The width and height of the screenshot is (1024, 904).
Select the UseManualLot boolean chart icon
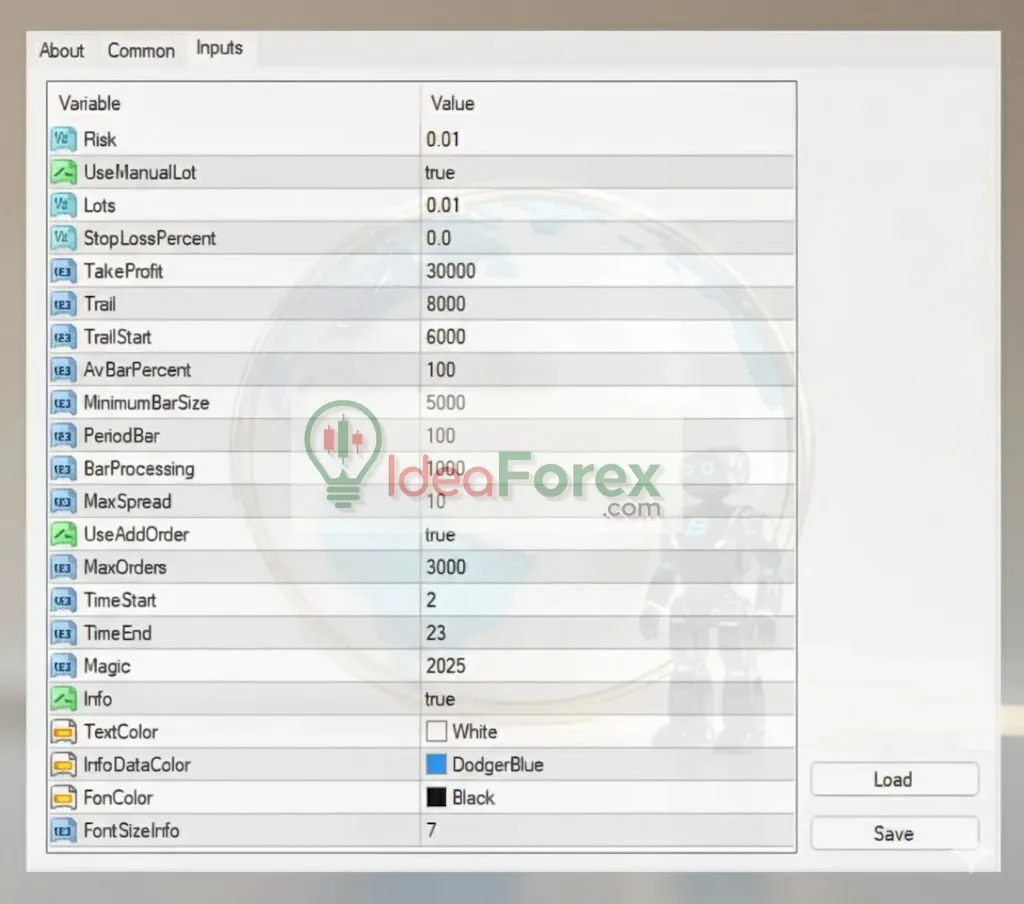point(64,172)
